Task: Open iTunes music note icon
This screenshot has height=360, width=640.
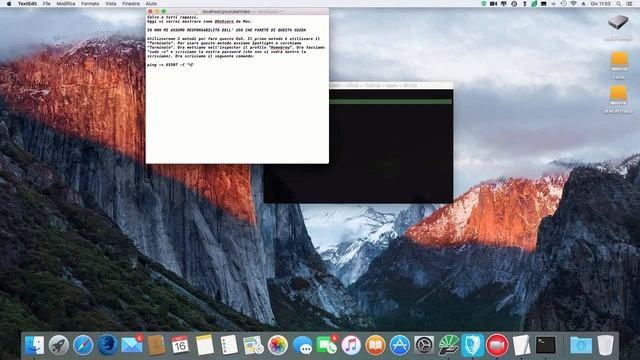Action: pyautogui.click(x=351, y=345)
